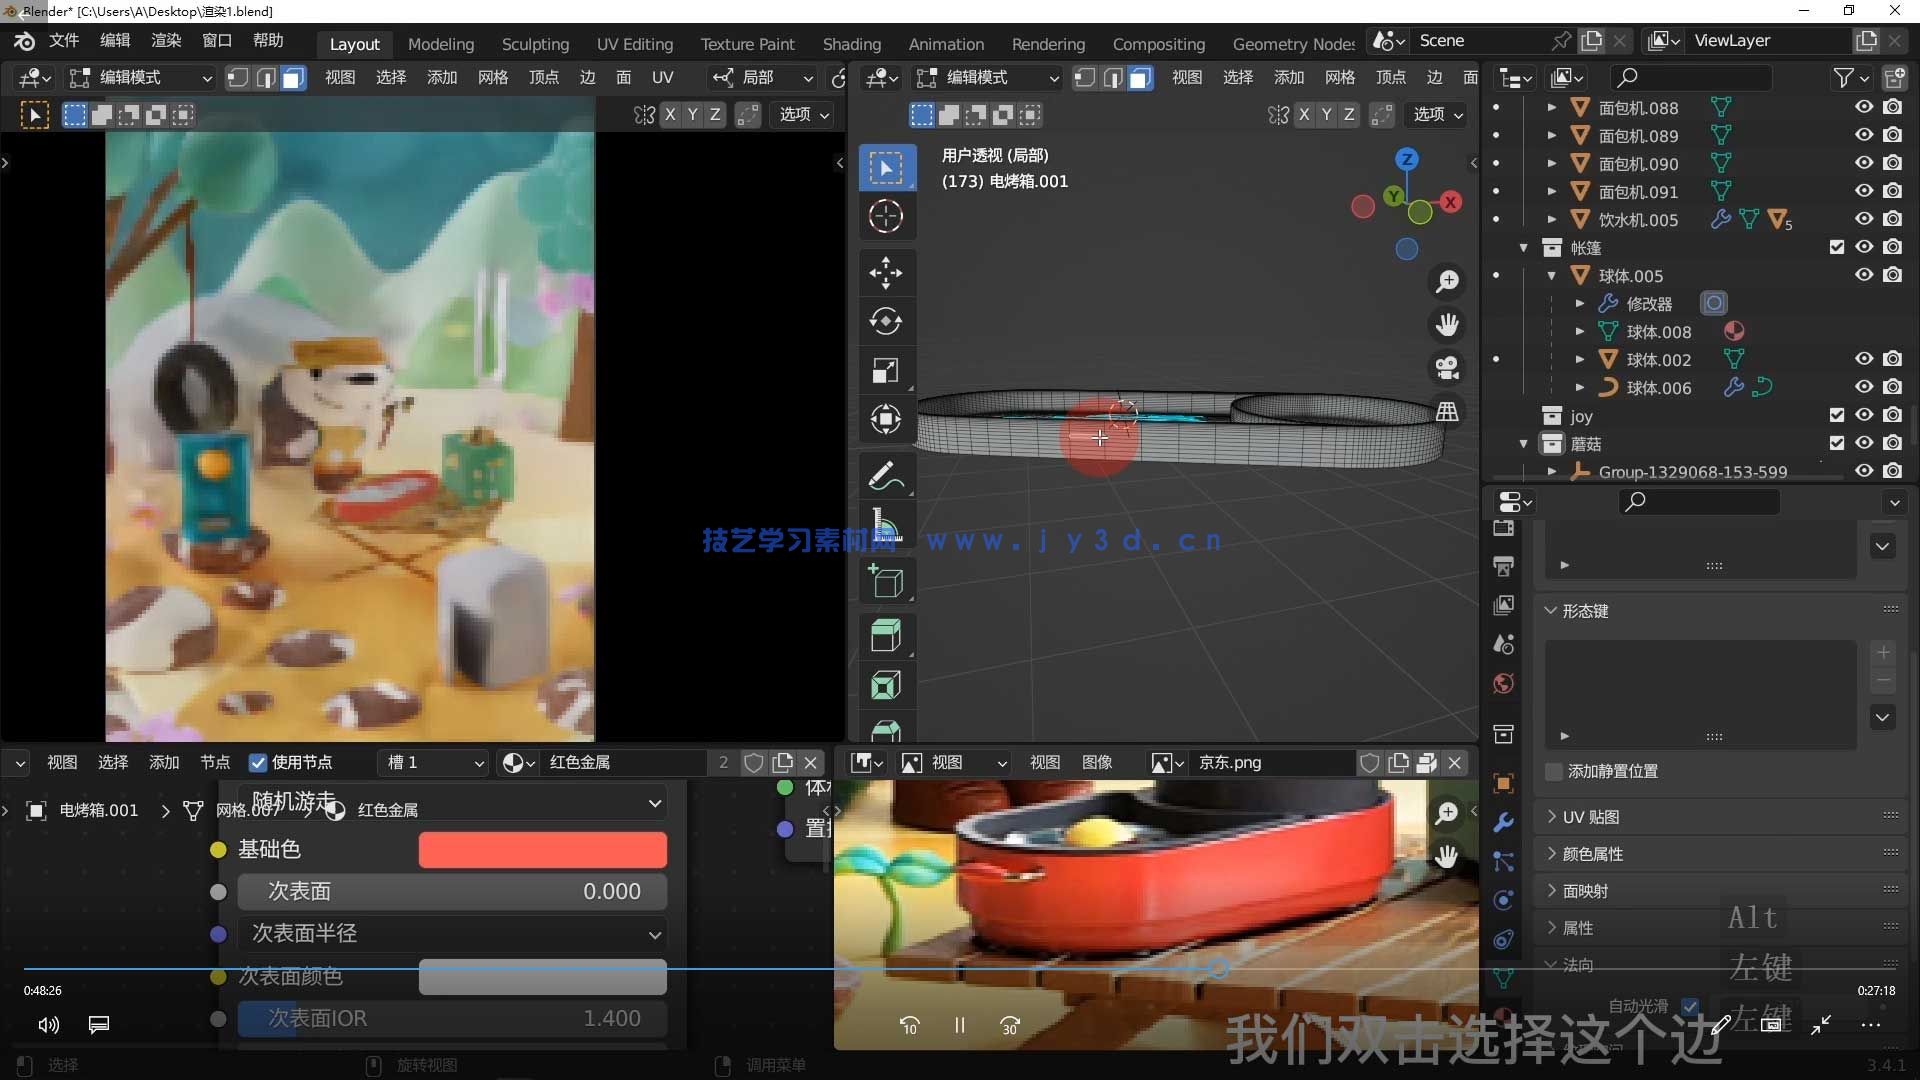Hide 面包机.088 using its eye icon
Viewport: 1920px width, 1080px height.
(1864, 107)
